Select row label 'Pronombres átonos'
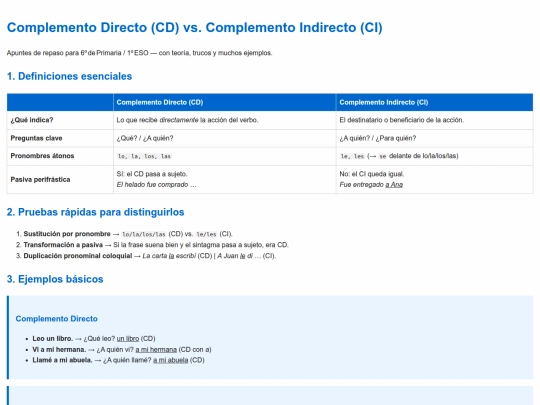Viewport: 540px width, 405px height. (x=42, y=156)
